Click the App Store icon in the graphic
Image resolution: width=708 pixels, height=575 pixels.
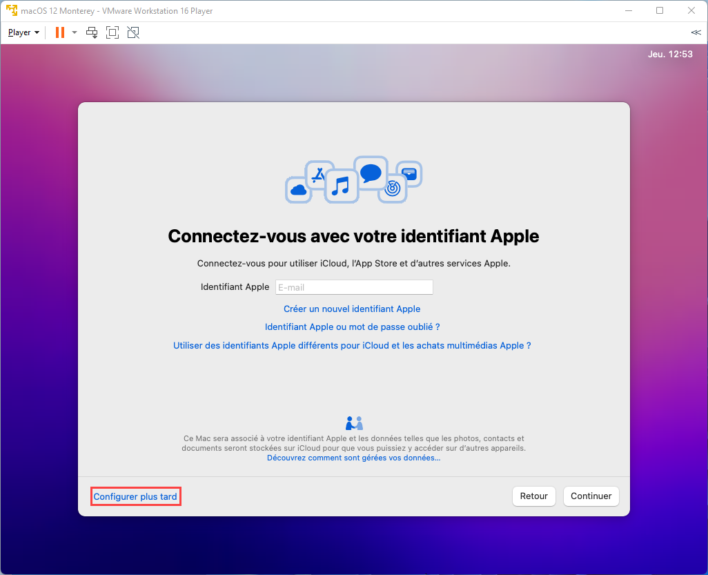(319, 174)
